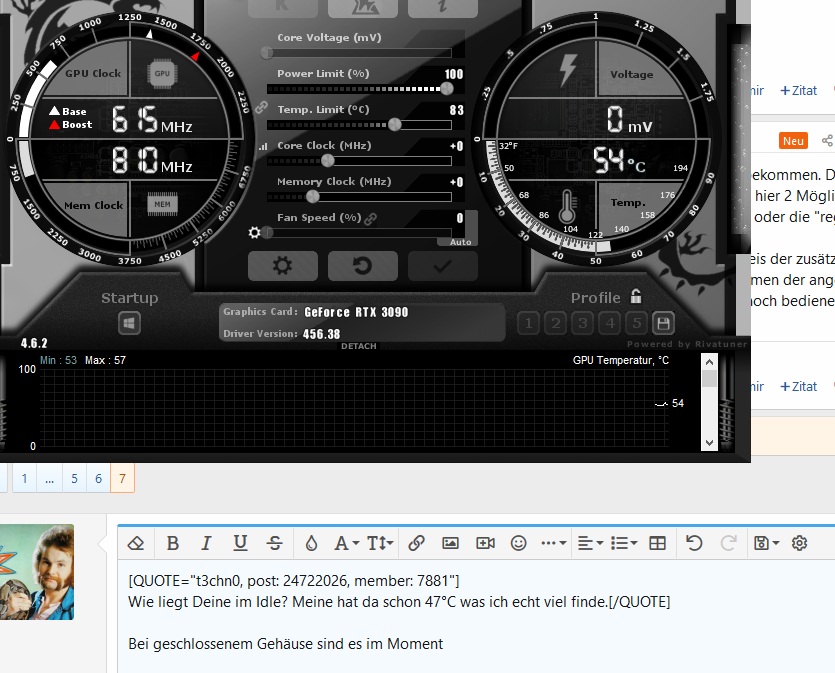Open MSI Afterburner settings gear button
835x673 pixels.
tap(283, 266)
